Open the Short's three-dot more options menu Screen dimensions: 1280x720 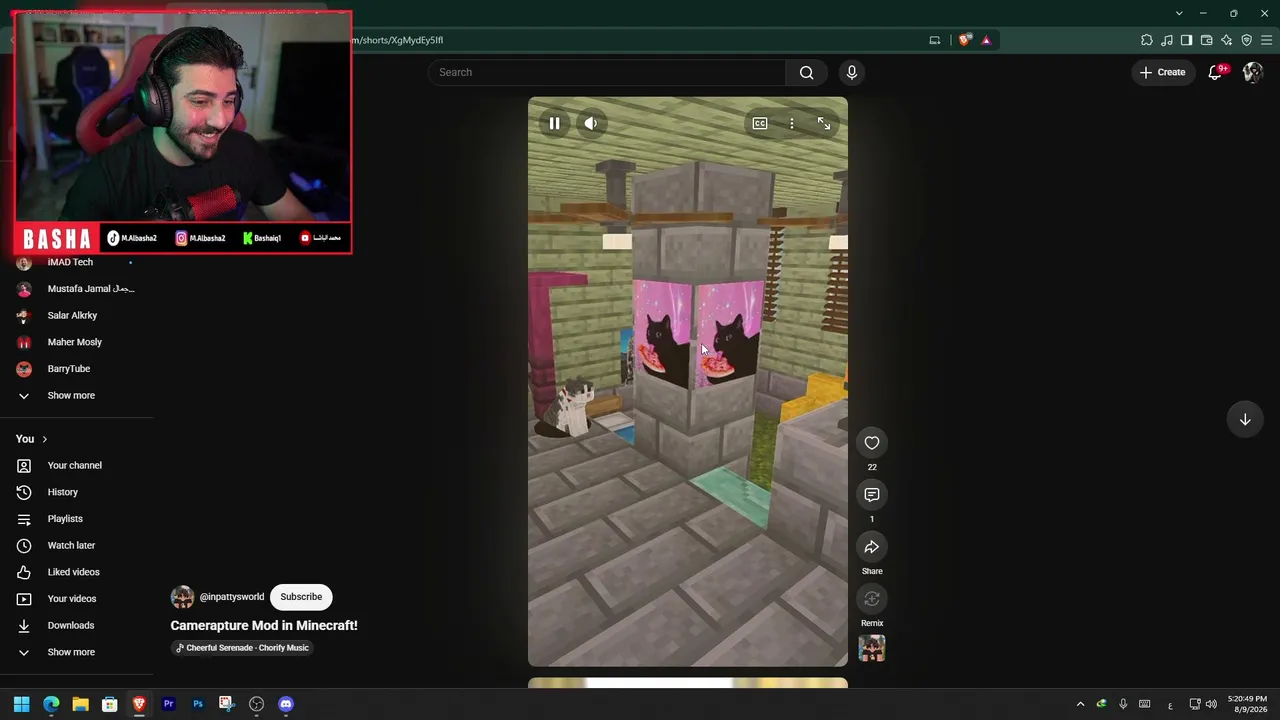pyautogui.click(x=792, y=123)
